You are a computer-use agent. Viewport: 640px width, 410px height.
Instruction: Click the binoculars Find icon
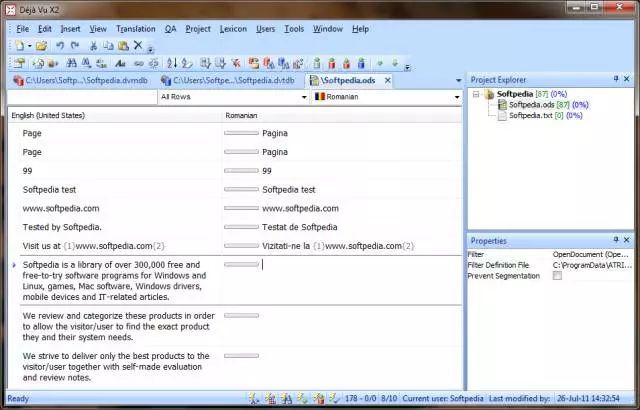click(x=71, y=63)
